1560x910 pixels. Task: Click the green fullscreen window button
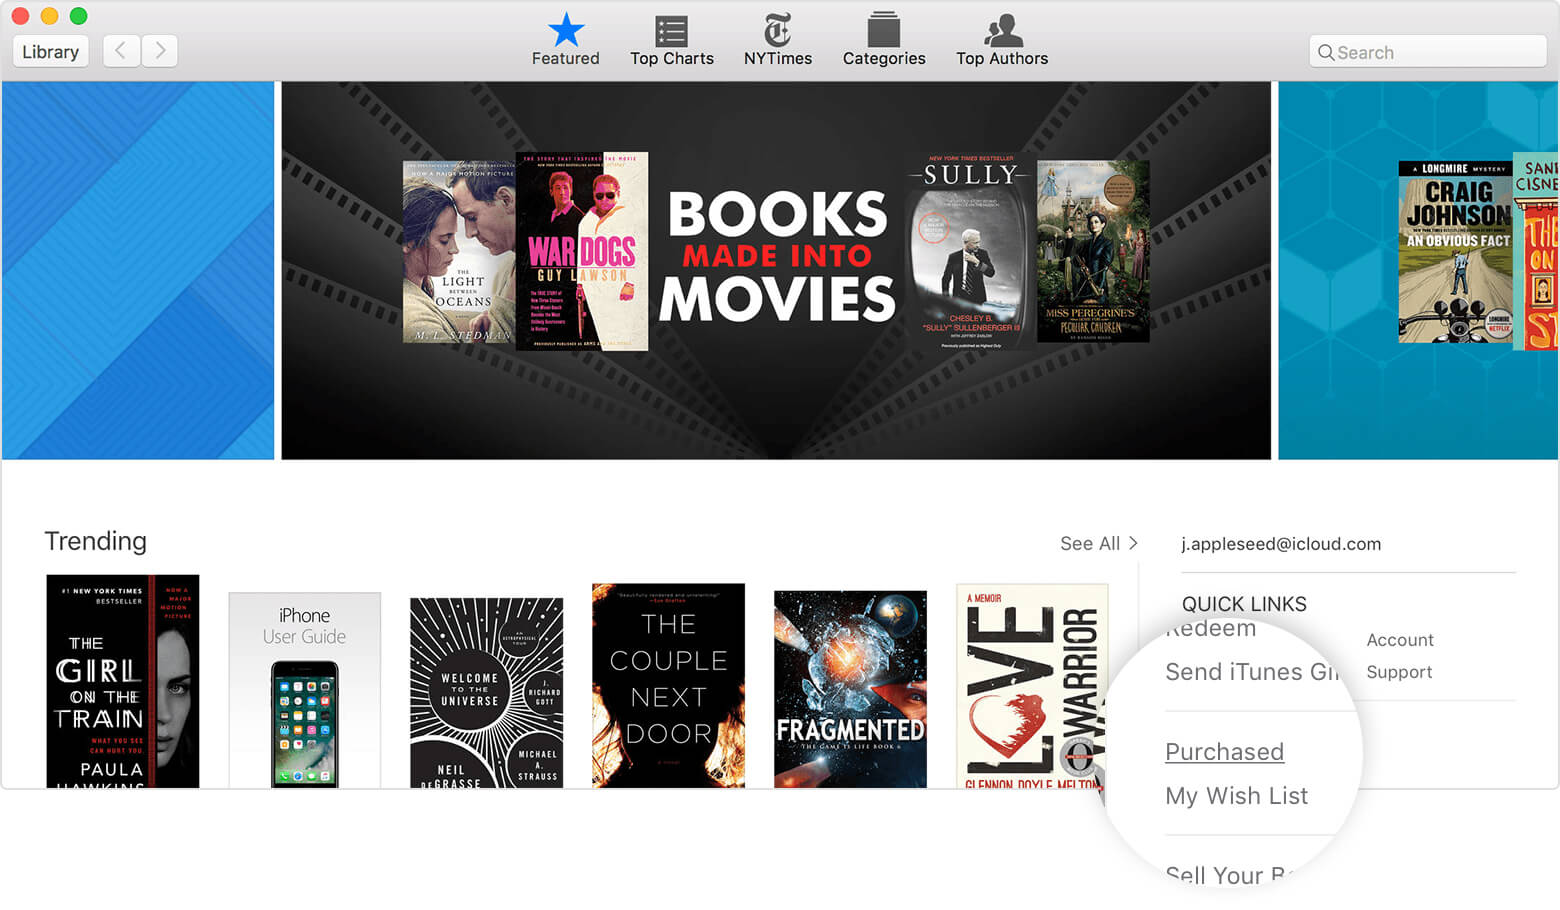(78, 16)
